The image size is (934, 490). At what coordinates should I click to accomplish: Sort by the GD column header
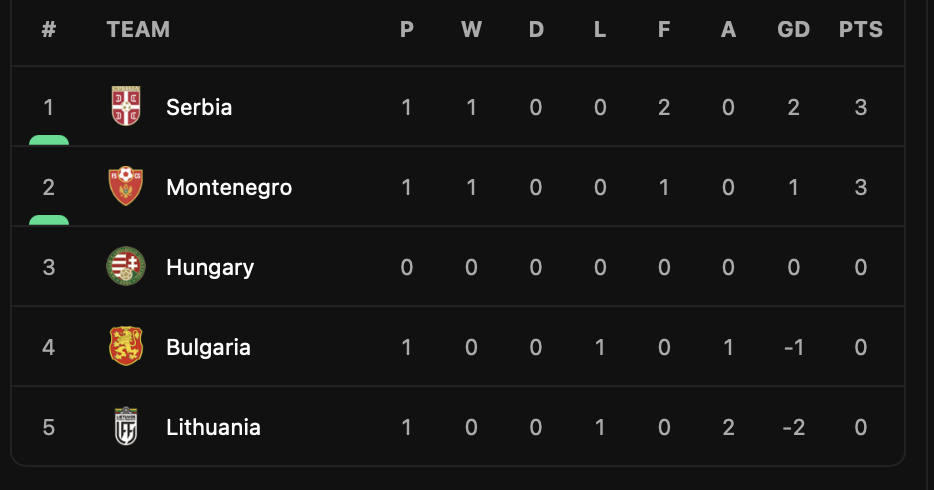click(793, 29)
